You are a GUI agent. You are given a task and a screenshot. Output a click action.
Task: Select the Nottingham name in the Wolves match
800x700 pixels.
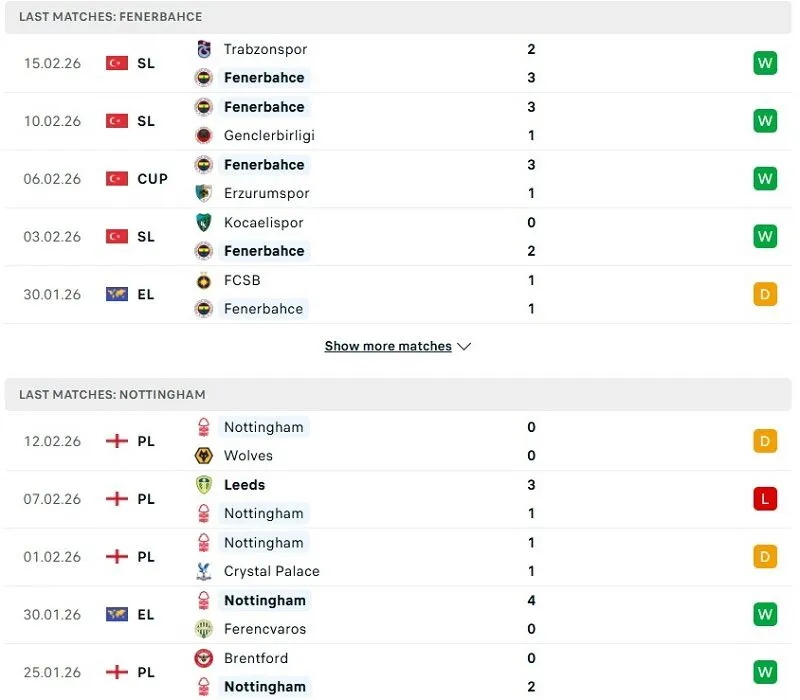coord(263,426)
